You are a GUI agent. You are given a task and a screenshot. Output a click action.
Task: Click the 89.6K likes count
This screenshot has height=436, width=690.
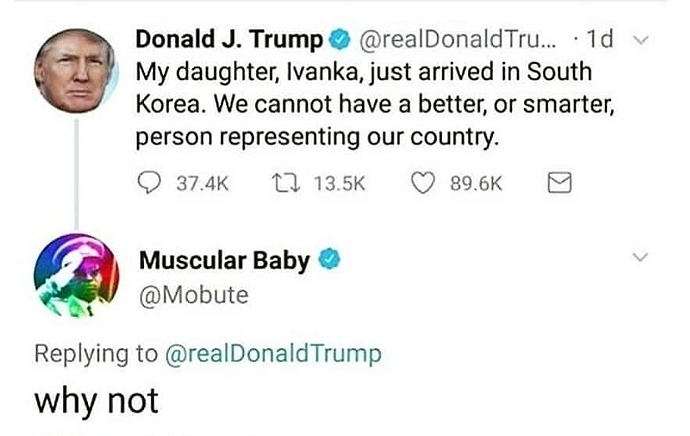476,183
